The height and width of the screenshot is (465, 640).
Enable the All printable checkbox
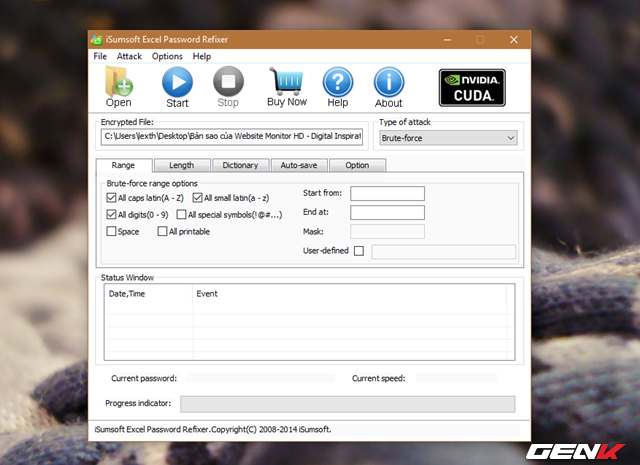162,231
